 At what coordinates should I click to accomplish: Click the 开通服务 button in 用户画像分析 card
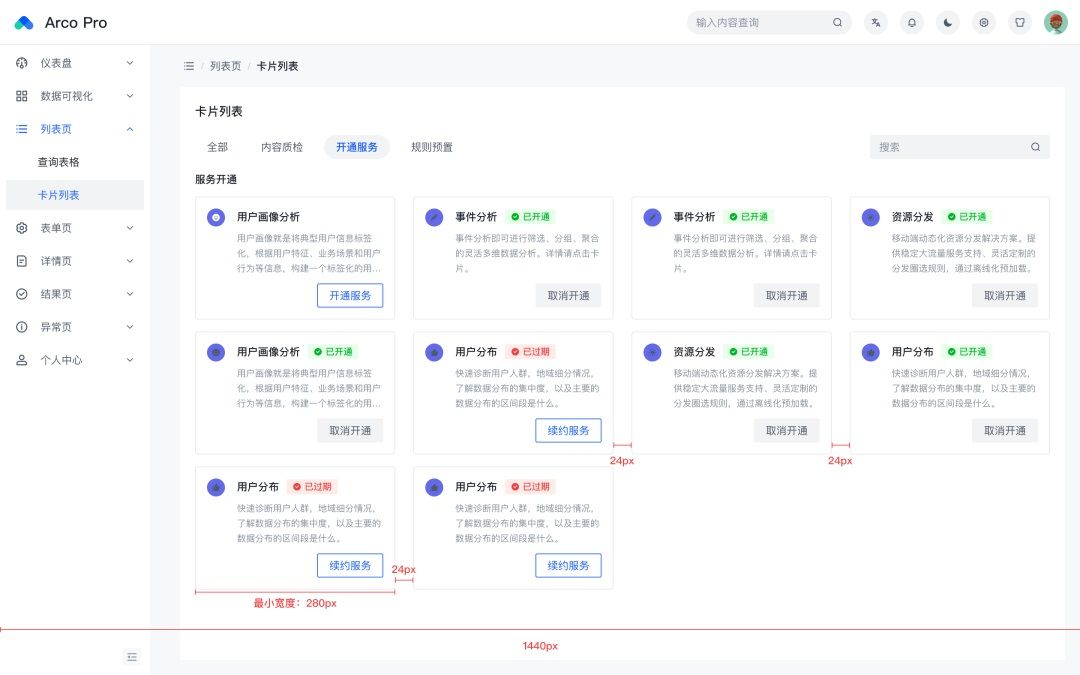(x=350, y=295)
